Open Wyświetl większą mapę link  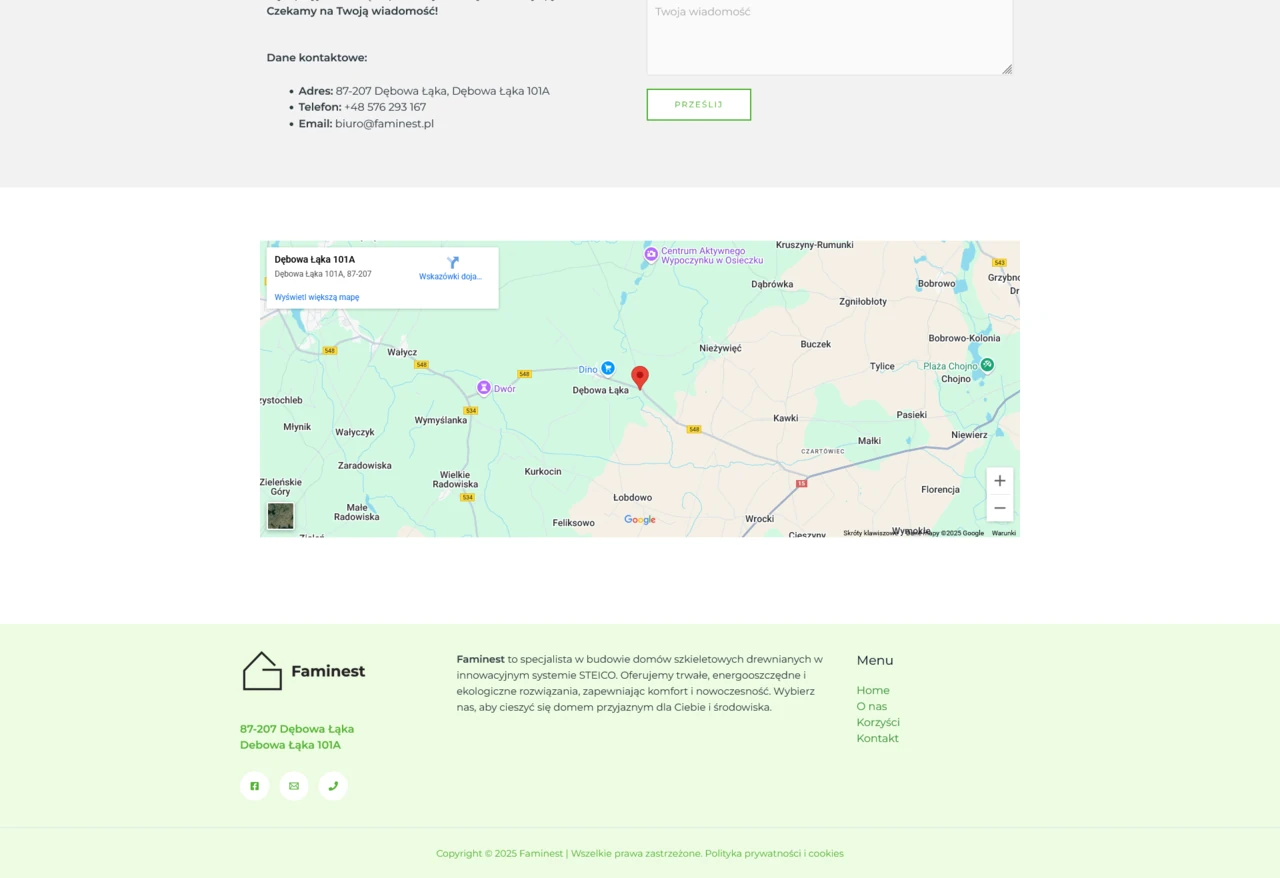[x=317, y=297]
